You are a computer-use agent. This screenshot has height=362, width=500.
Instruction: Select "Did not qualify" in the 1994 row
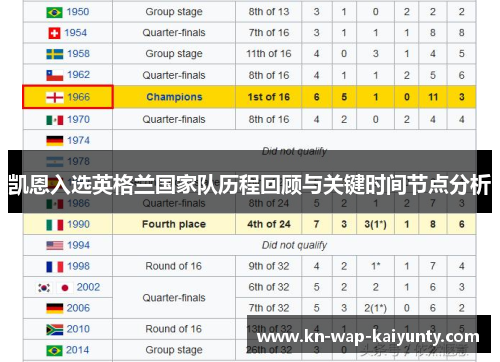click(294, 245)
